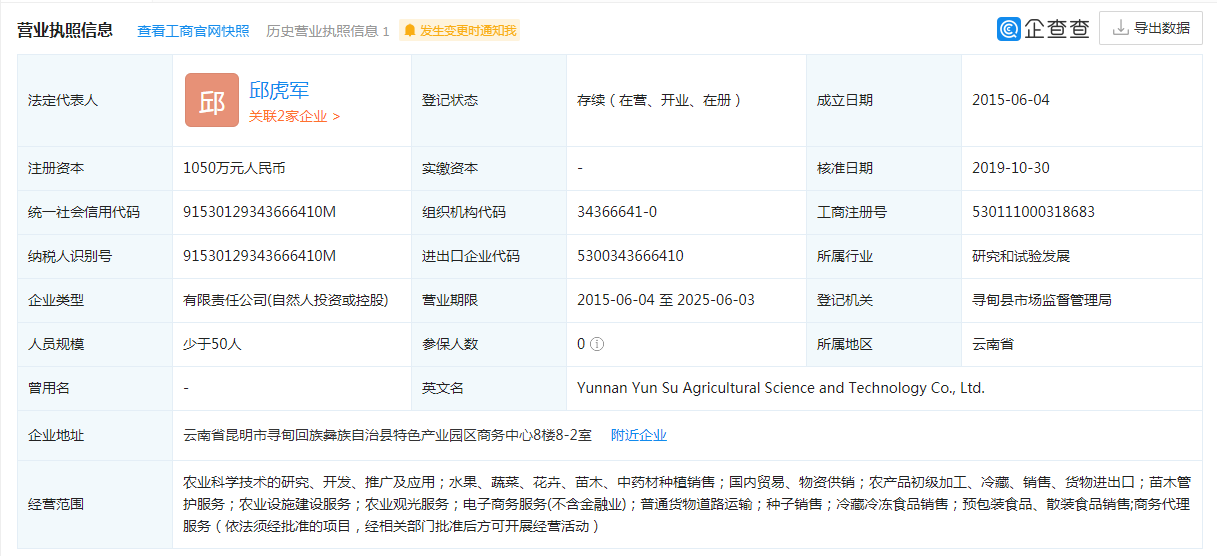Image resolution: width=1217 pixels, height=556 pixels.
Task: Open 关联2家企业 related companies link
Action: pos(294,116)
